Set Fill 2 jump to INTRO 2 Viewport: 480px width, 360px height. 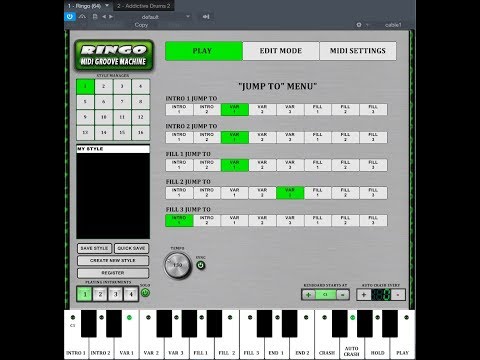207,193
